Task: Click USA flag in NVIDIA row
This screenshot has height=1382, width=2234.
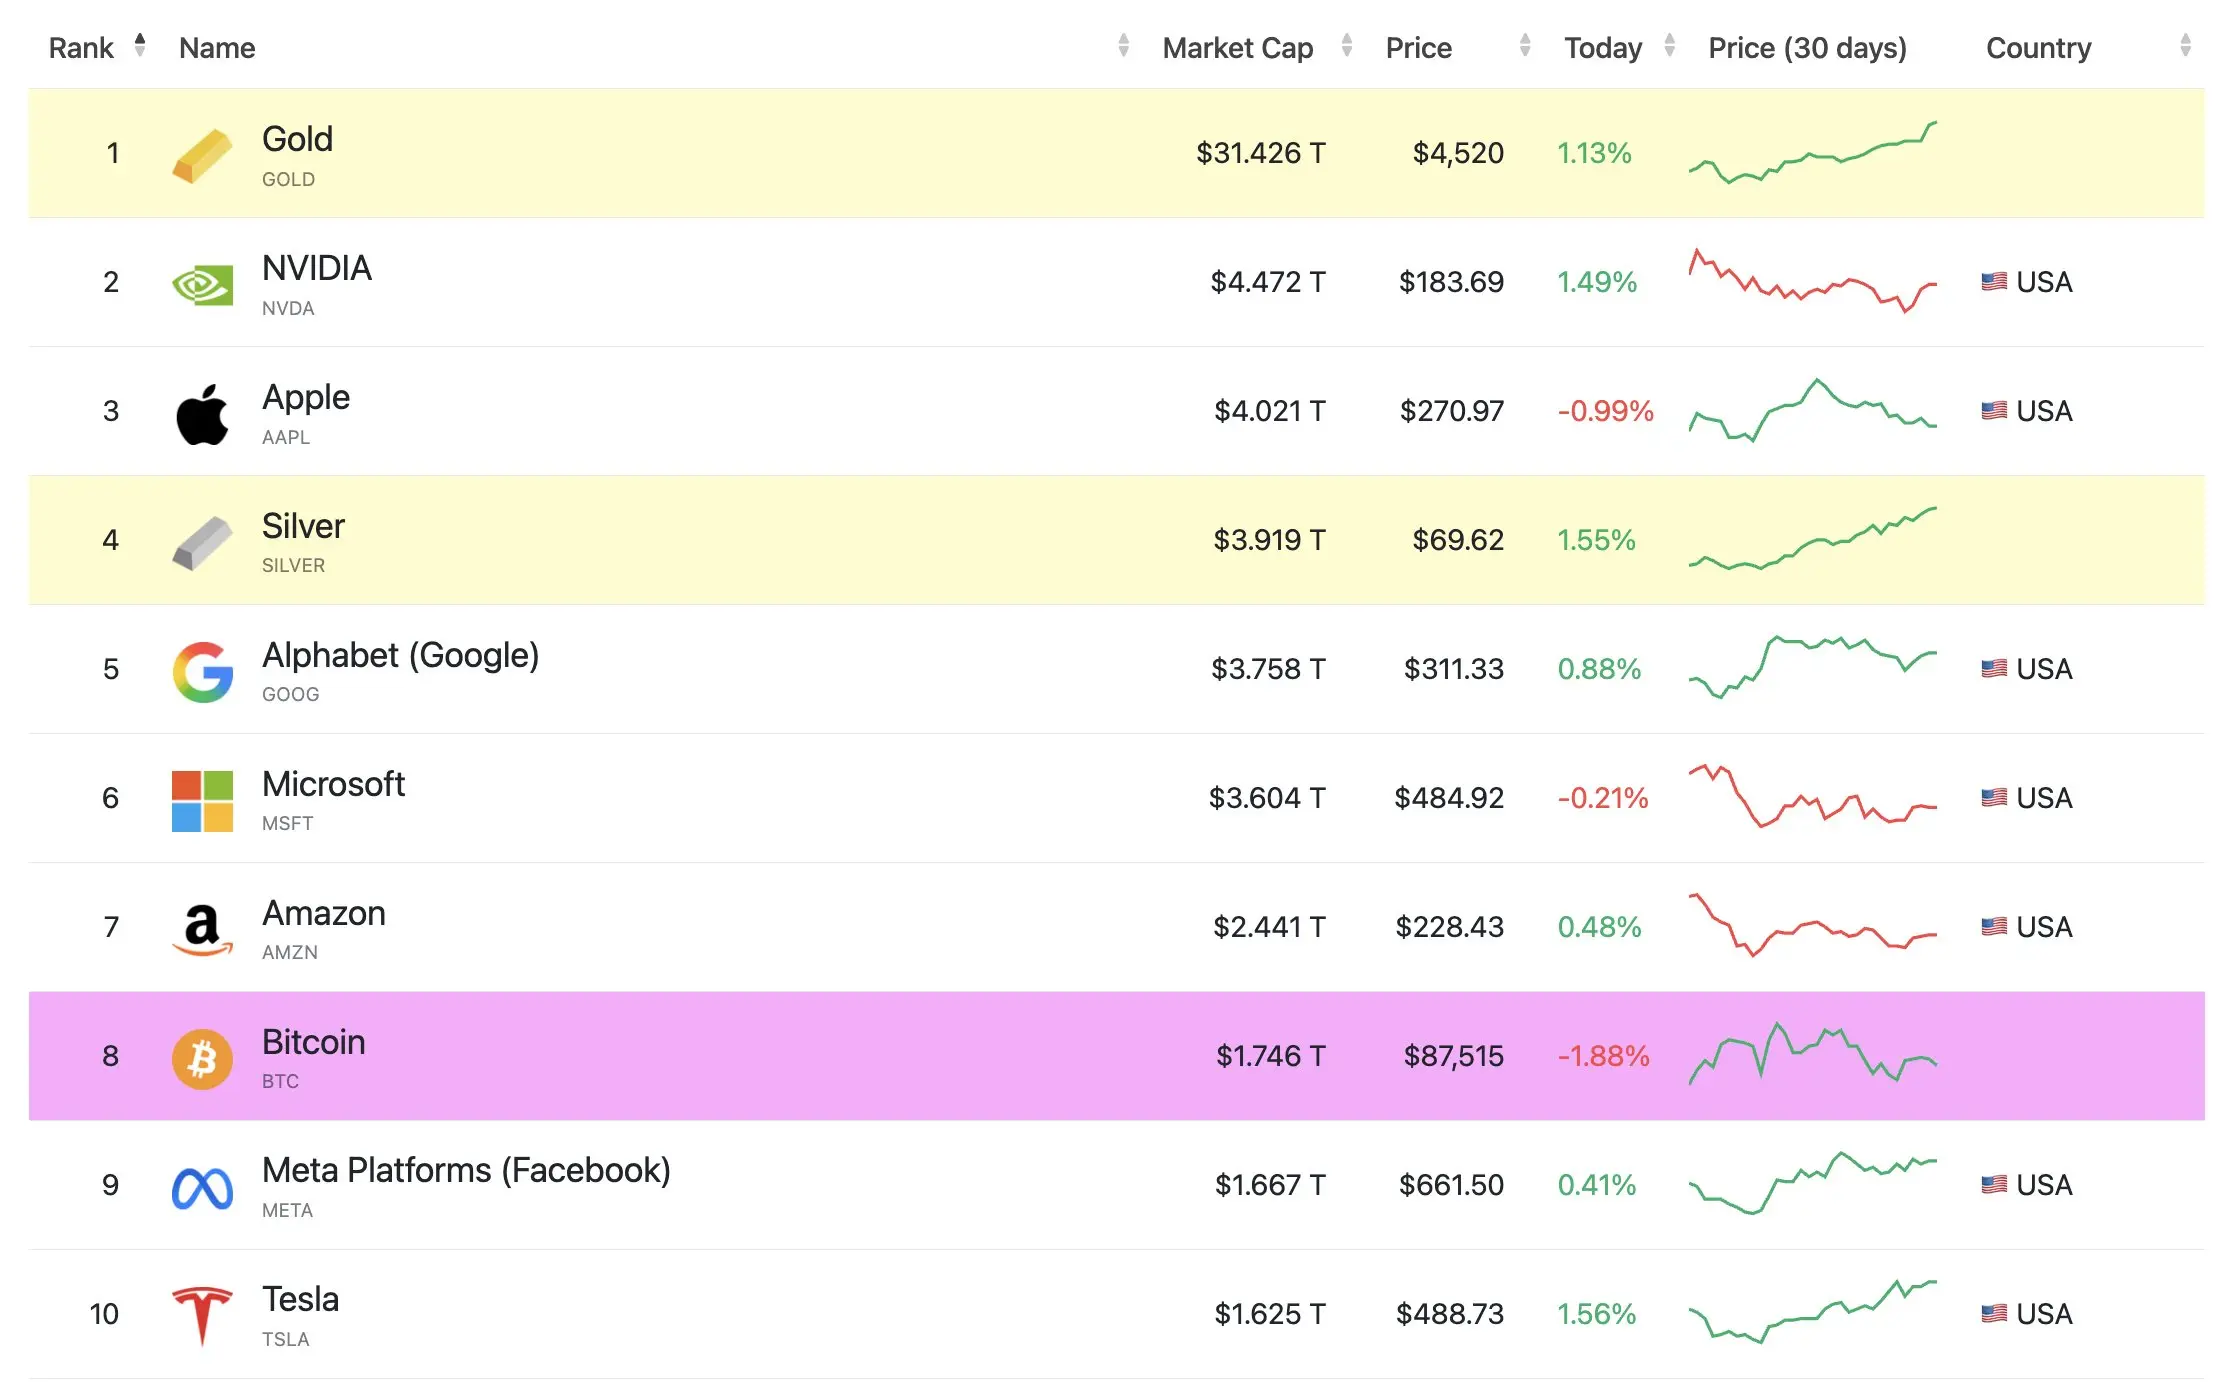Action: (x=1993, y=282)
